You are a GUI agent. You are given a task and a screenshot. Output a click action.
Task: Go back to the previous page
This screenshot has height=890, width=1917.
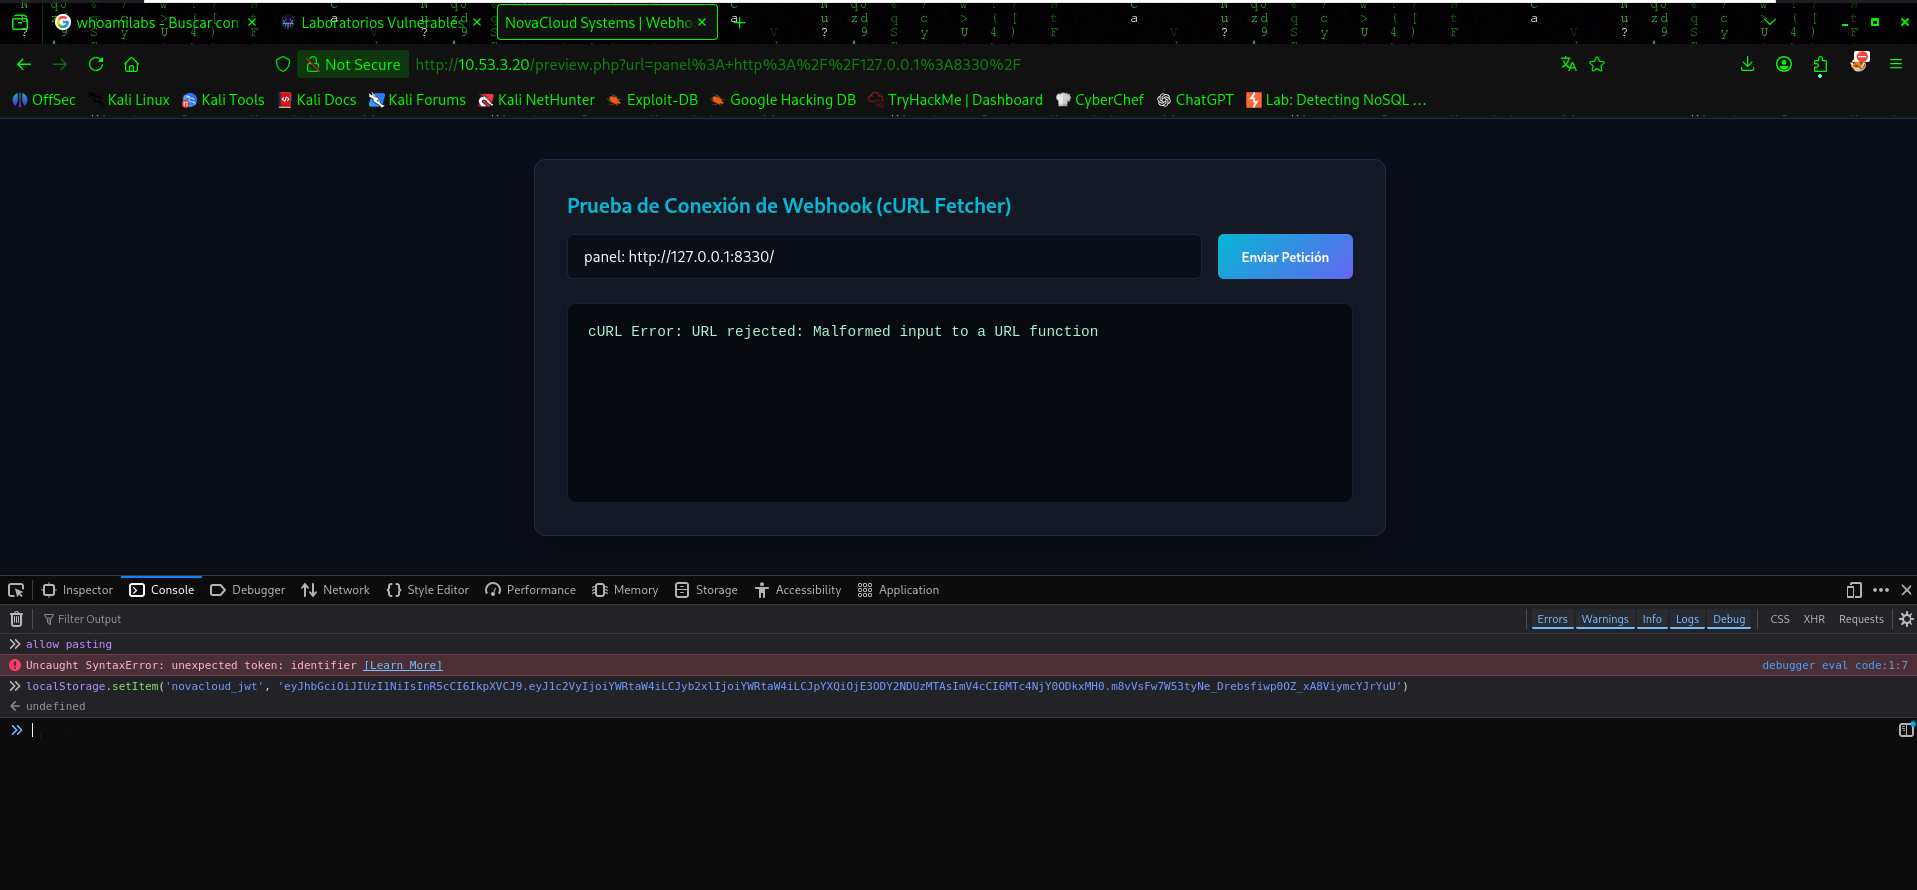coord(24,64)
